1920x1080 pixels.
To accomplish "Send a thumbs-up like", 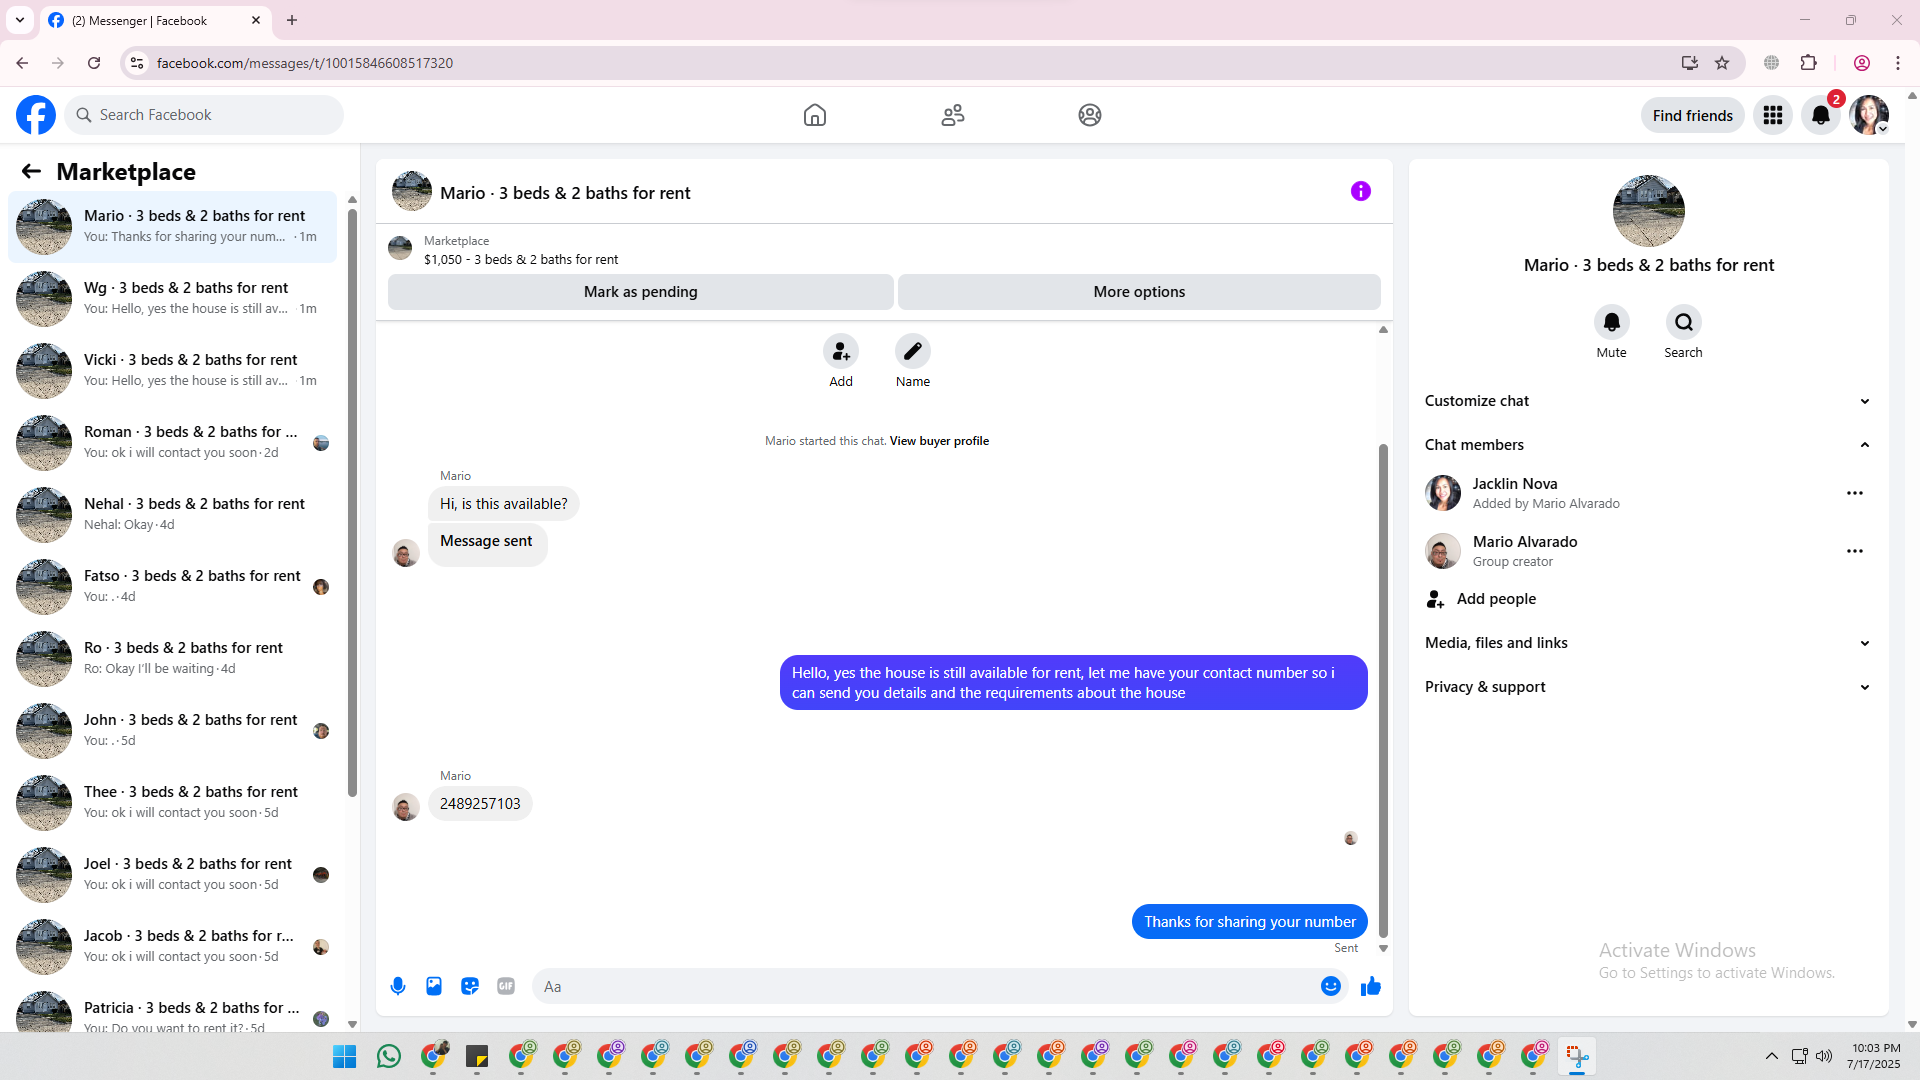I will click(x=1371, y=986).
